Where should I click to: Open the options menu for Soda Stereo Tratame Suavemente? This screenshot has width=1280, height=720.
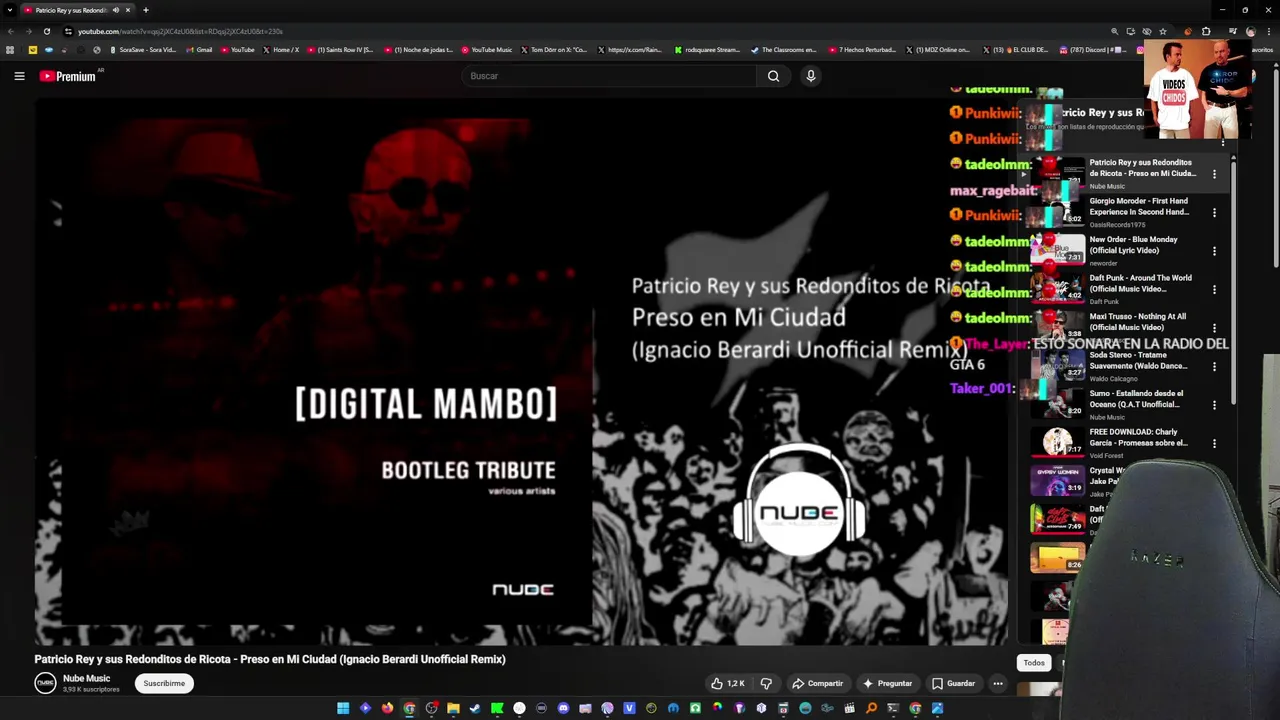[1214, 366]
